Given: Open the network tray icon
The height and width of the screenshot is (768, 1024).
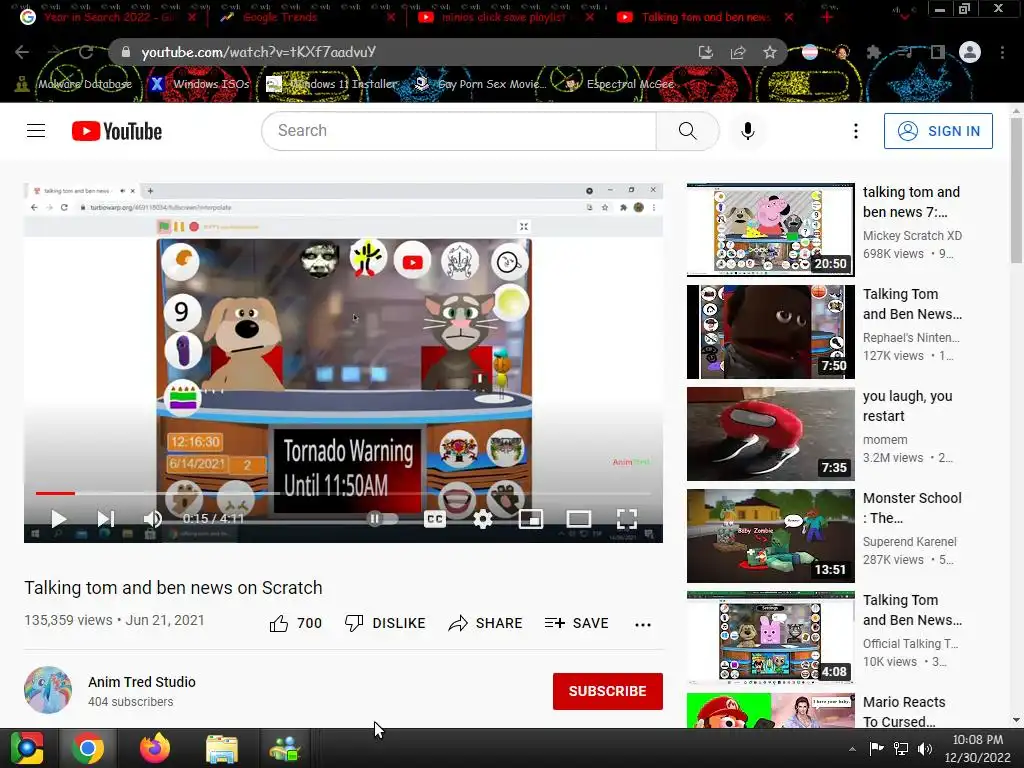Looking at the screenshot, I should pyautogui.click(x=901, y=749).
